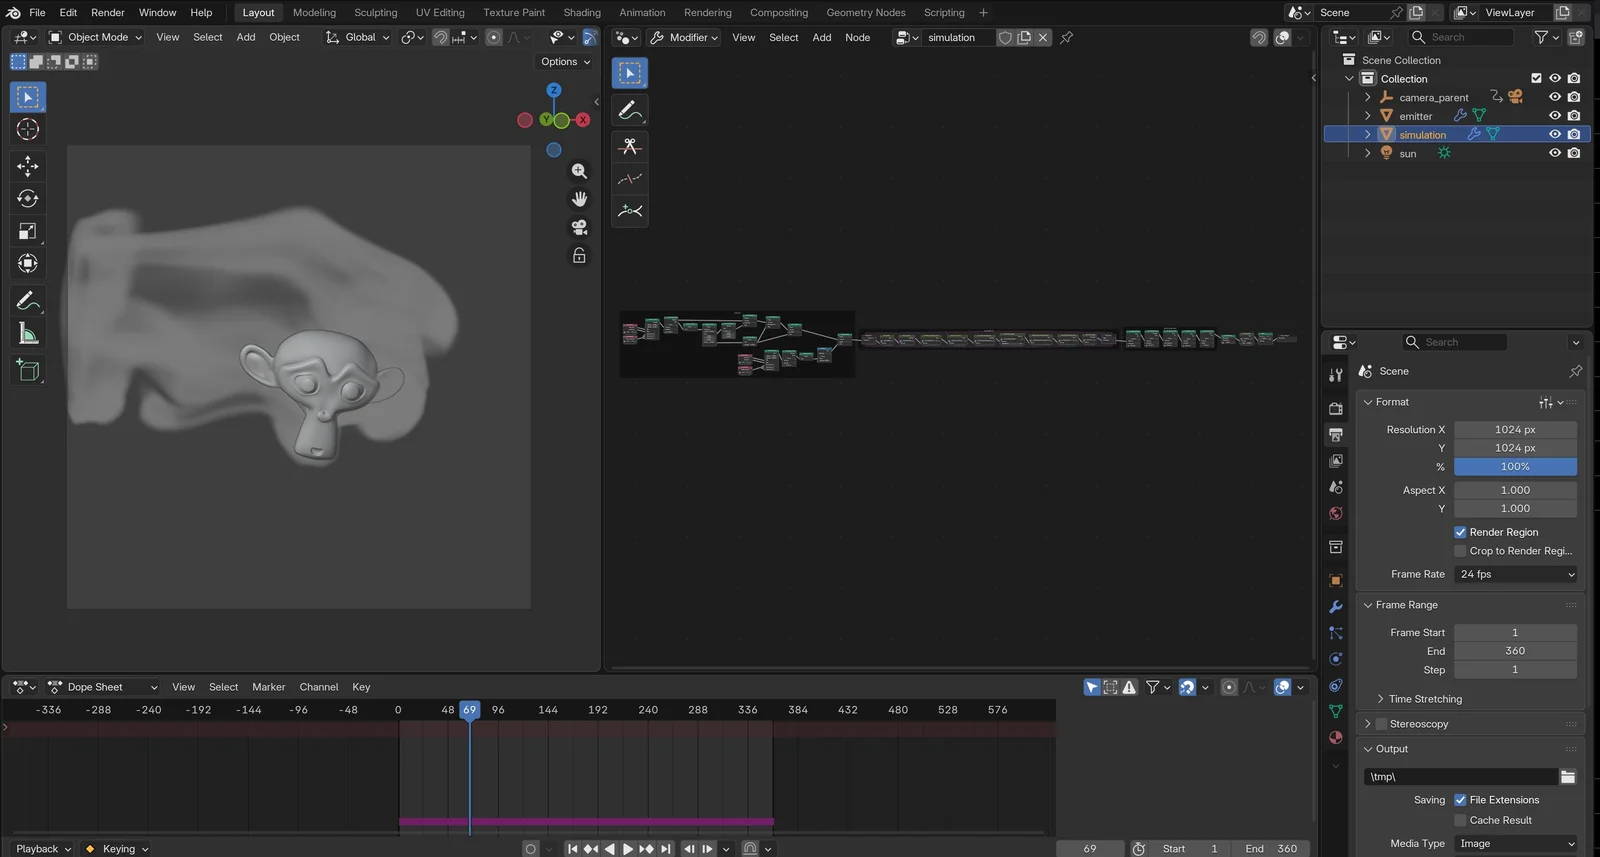The height and width of the screenshot is (857, 1600).
Task: Pin the simulation node group
Action: point(1067,38)
